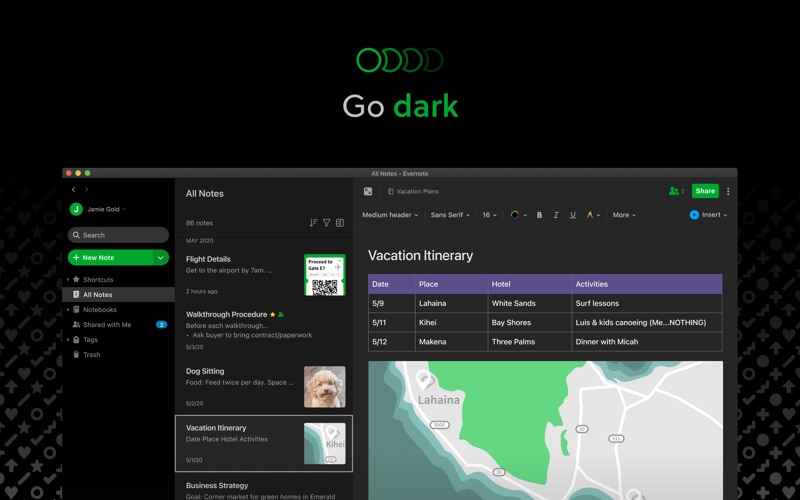Click the Lahaina pin on the map image
The width and height of the screenshot is (800, 500).
pyautogui.click(x=423, y=380)
